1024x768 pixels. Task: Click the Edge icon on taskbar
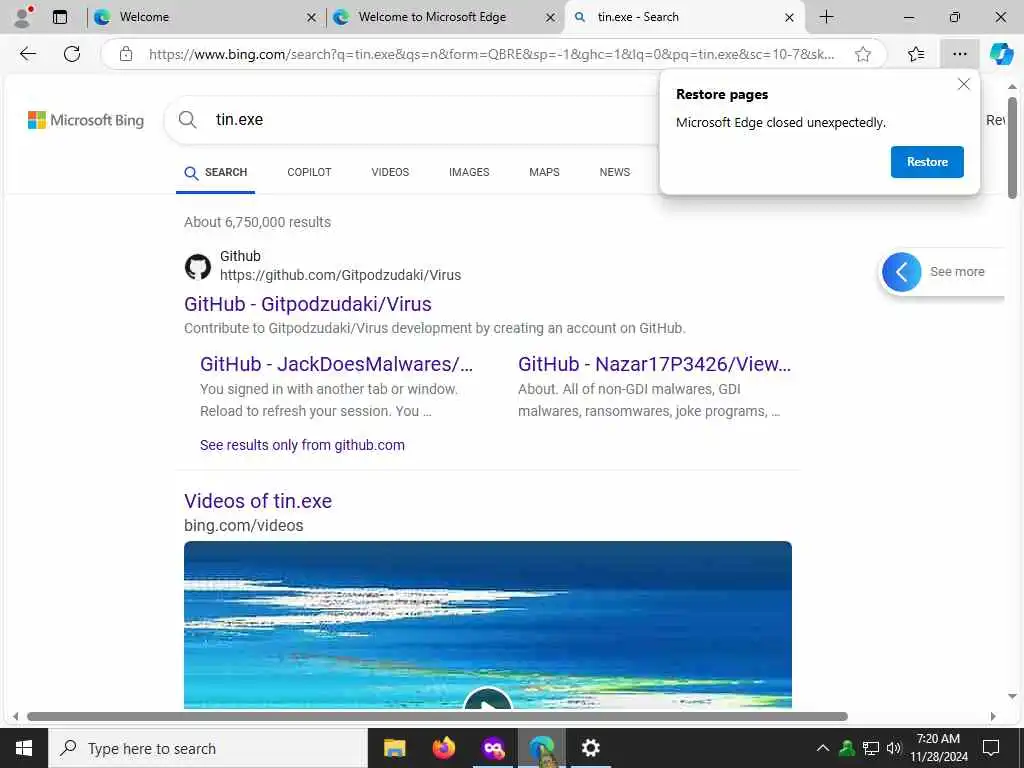541,748
